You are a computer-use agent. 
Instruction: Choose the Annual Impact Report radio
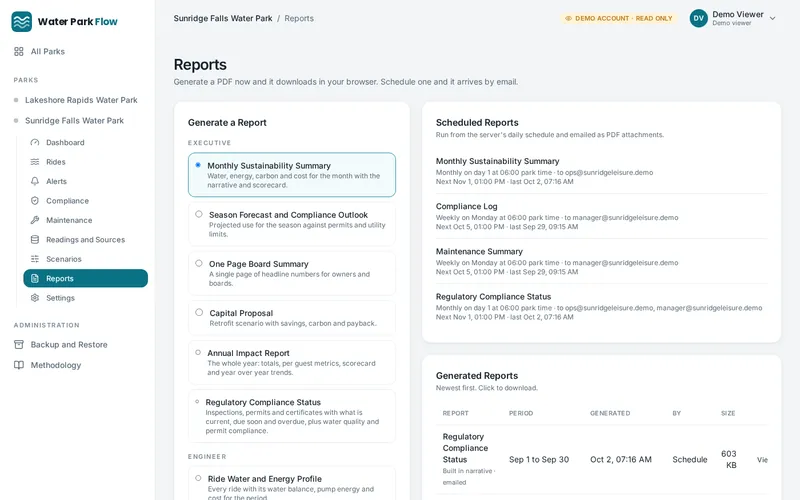coord(198,353)
